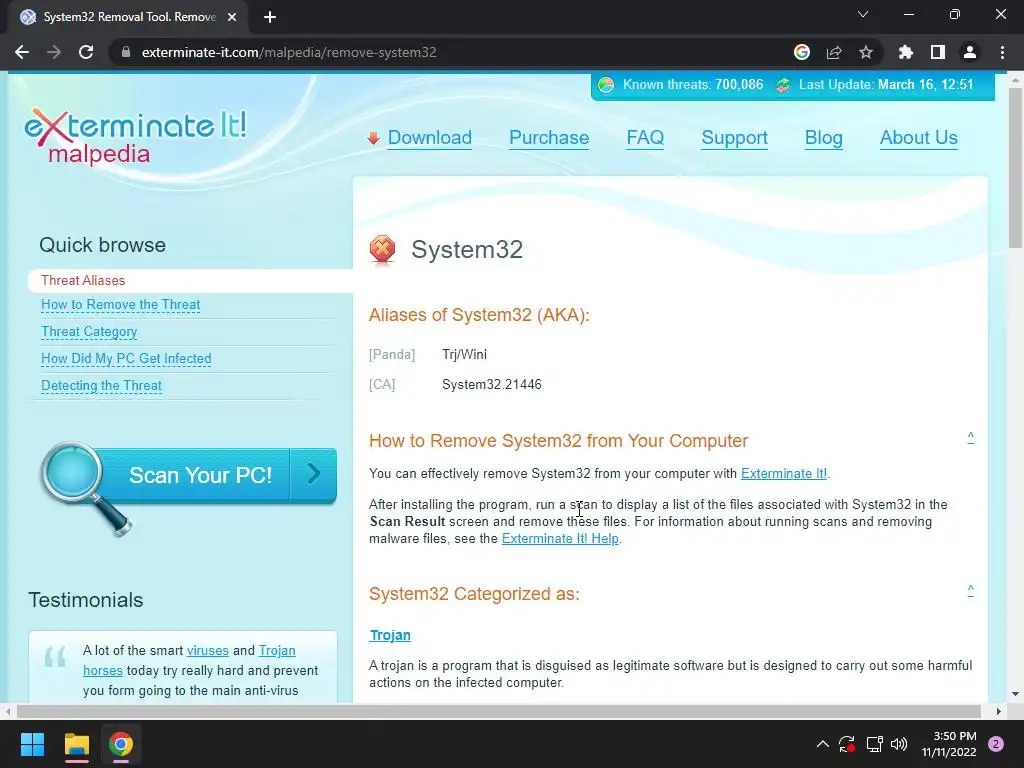Select the System32 Removal Tool tab
This screenshot has width=1024, height=768.
coord(129,17)
